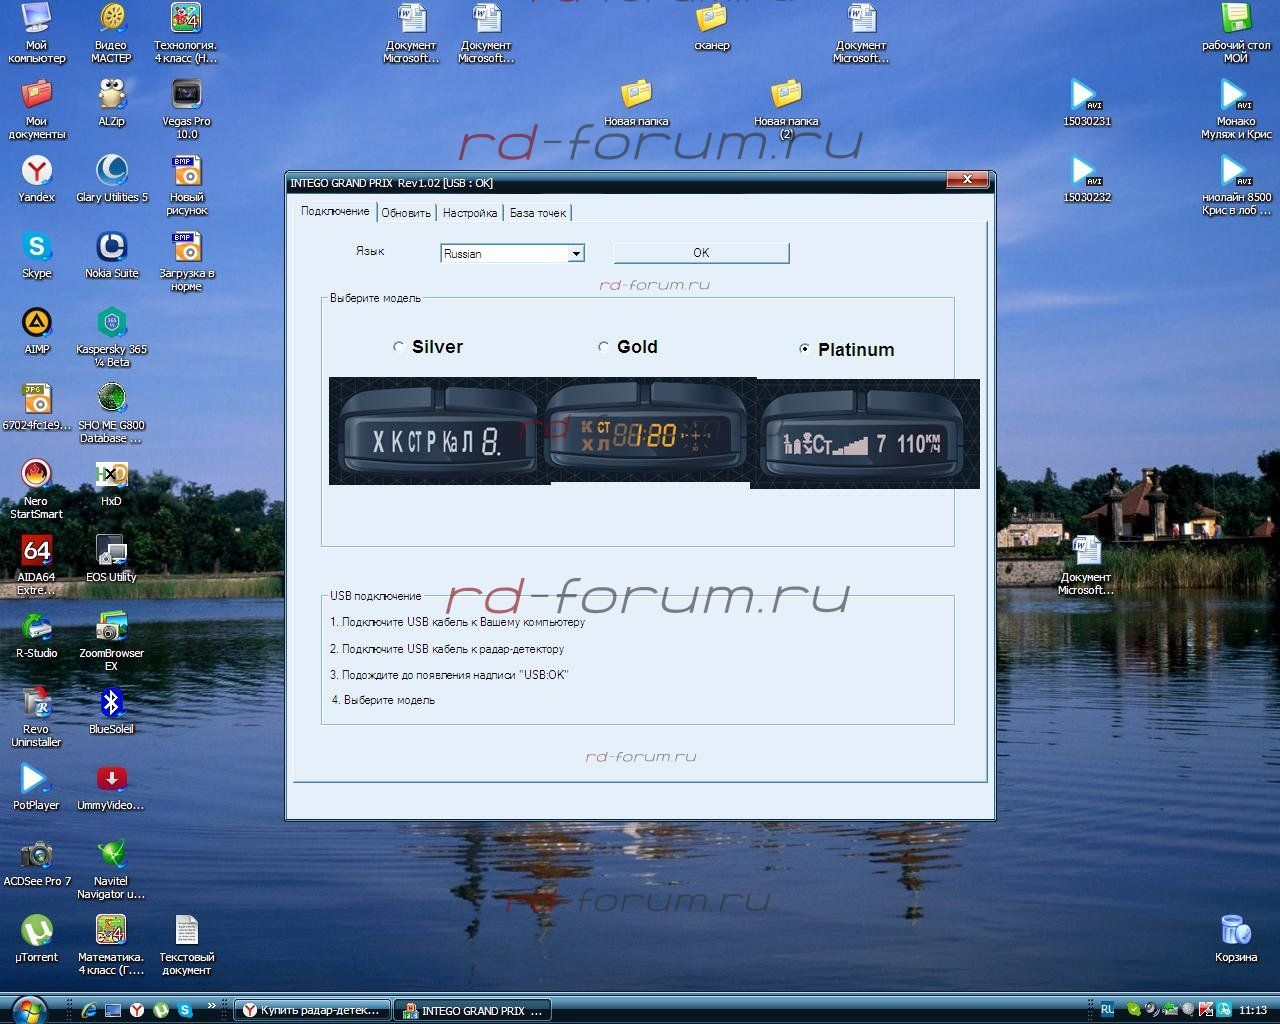Screen dimensions: 1280x1024
Task: Click the Platinum detector display image
Action: 864,434
